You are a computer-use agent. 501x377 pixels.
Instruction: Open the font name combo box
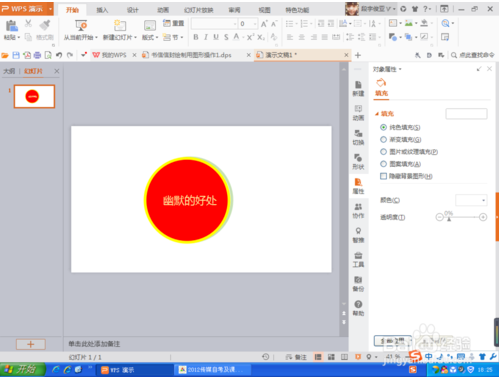click(214, 24)
